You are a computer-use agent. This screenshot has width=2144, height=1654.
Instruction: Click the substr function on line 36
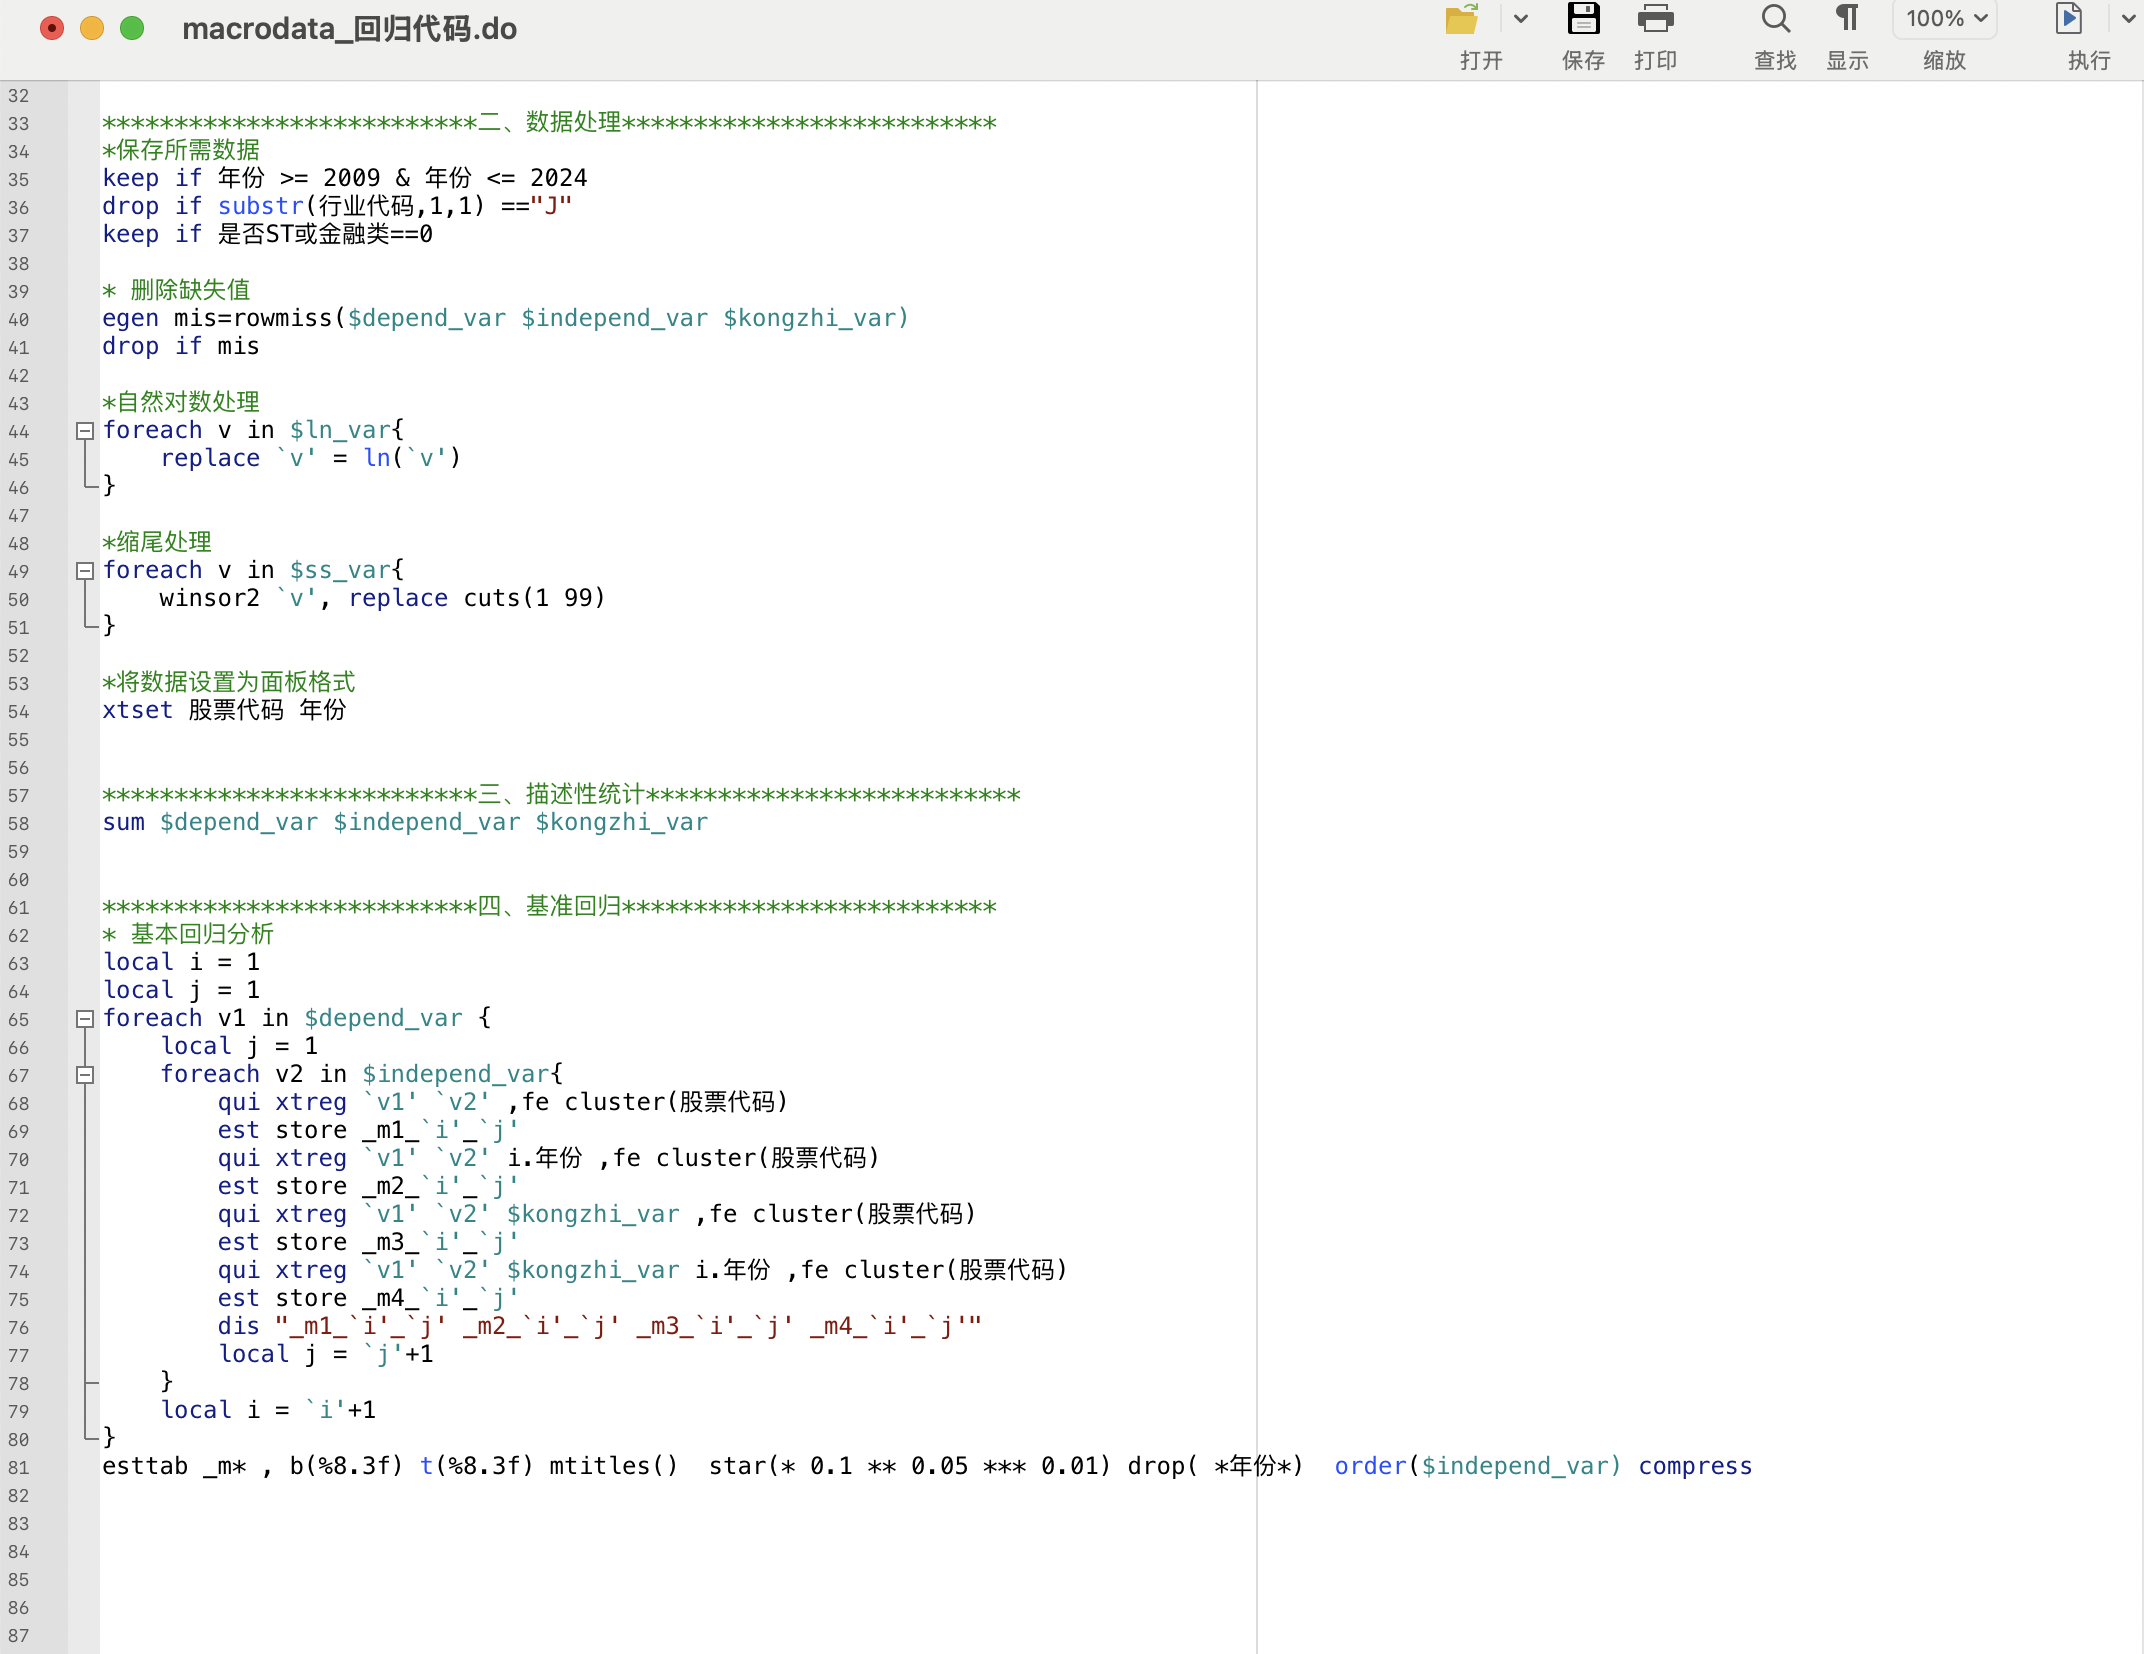tap(260, 207)
